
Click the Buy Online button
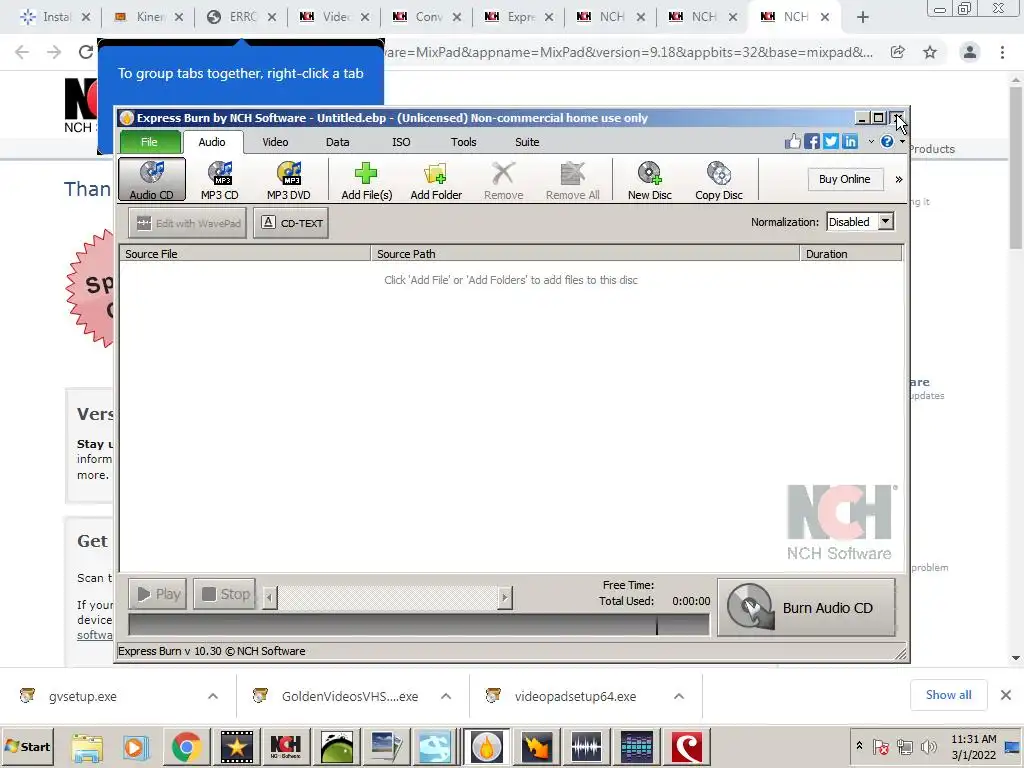[844, 179]
